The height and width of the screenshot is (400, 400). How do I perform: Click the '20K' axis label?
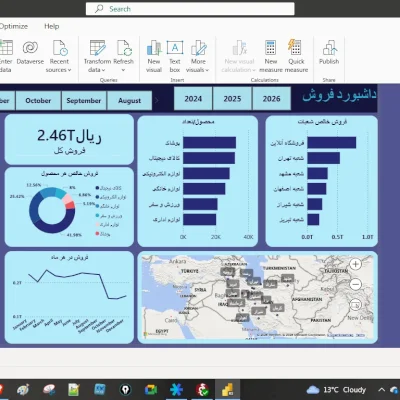(216, 237)
